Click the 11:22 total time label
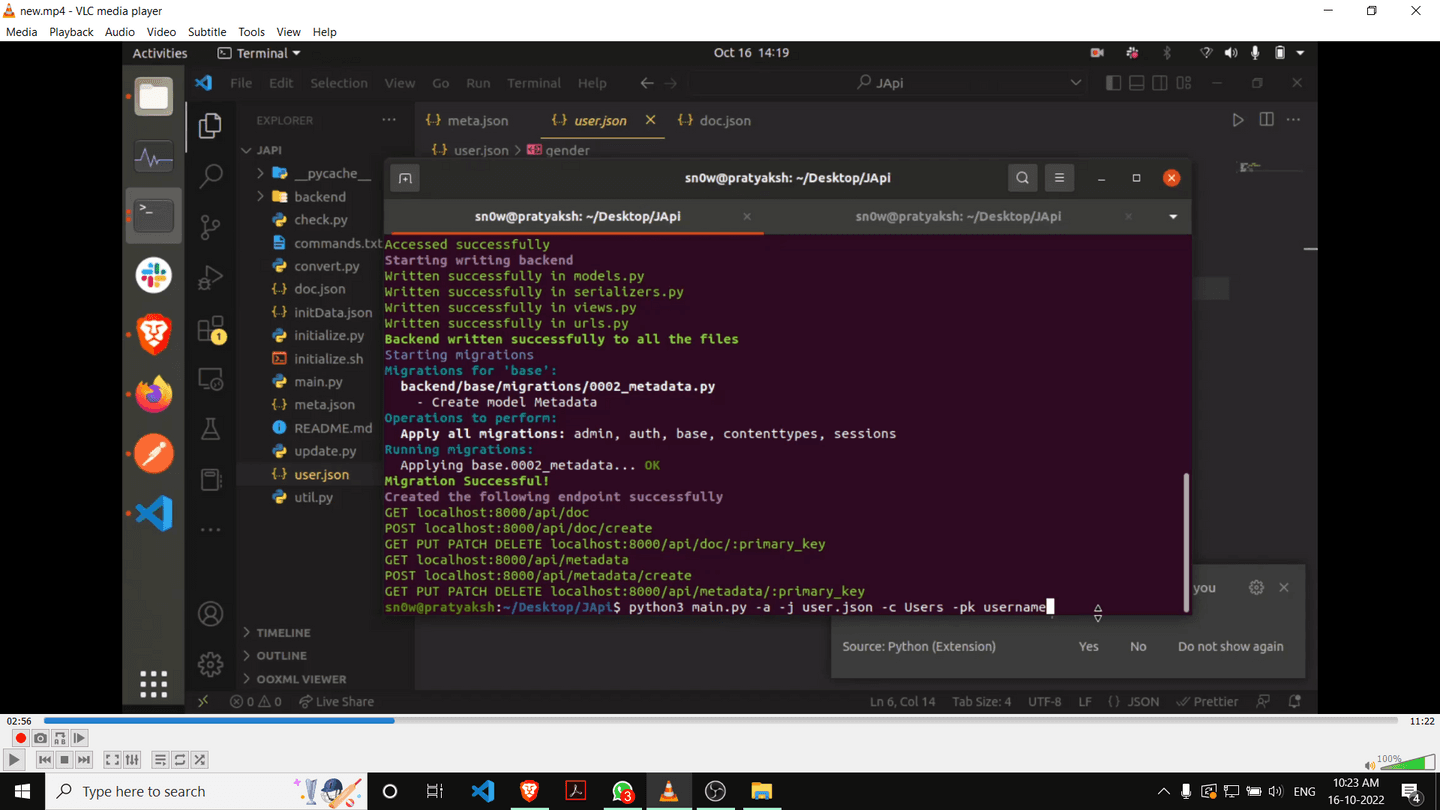This screenshot has height=810, width=1440. (x=1422, y=721)
